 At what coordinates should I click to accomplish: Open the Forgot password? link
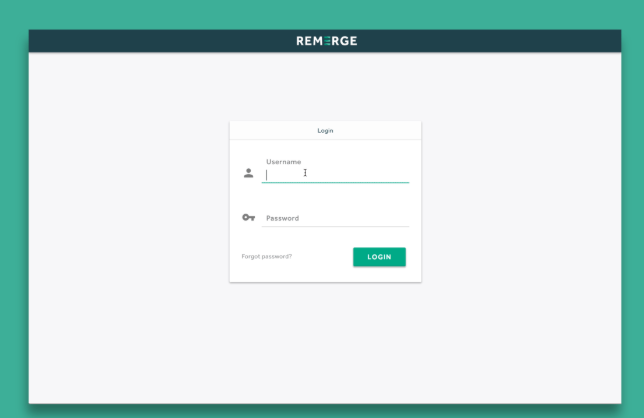[267, 257]
